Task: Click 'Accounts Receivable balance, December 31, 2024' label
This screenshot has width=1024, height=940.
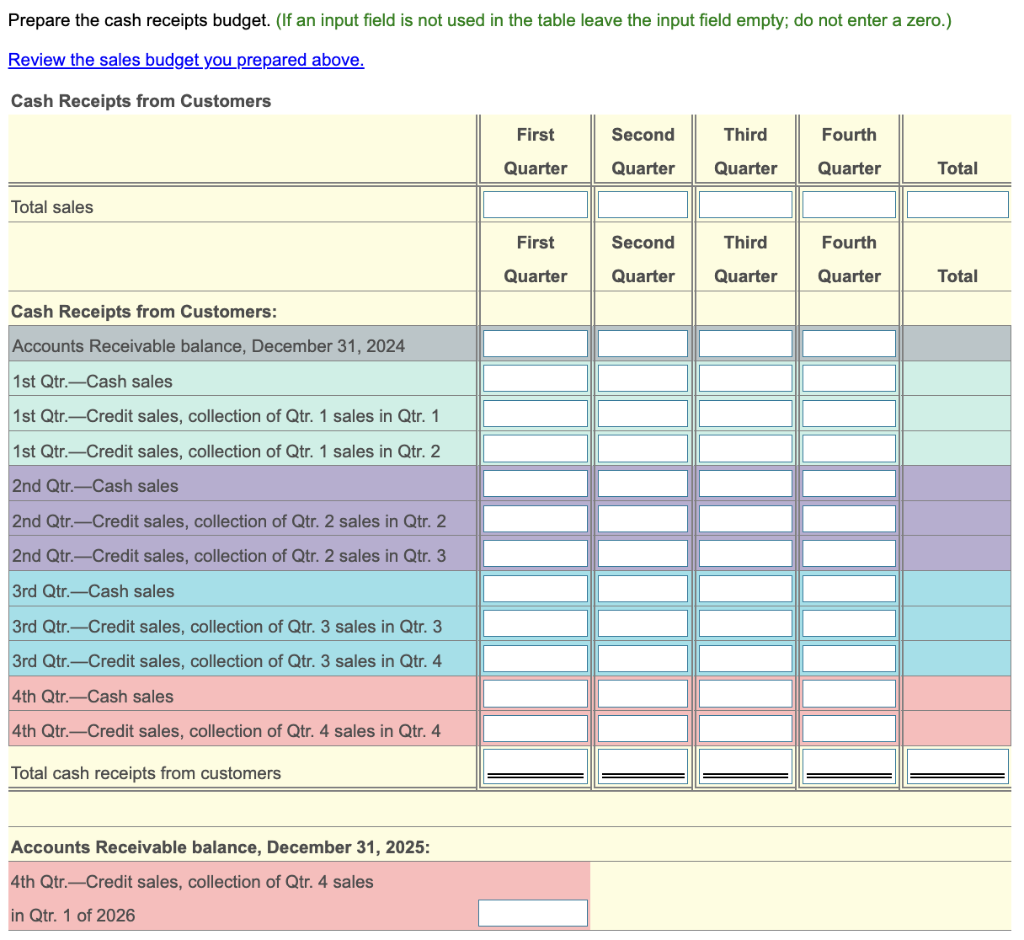Action: tap(208, 346)
